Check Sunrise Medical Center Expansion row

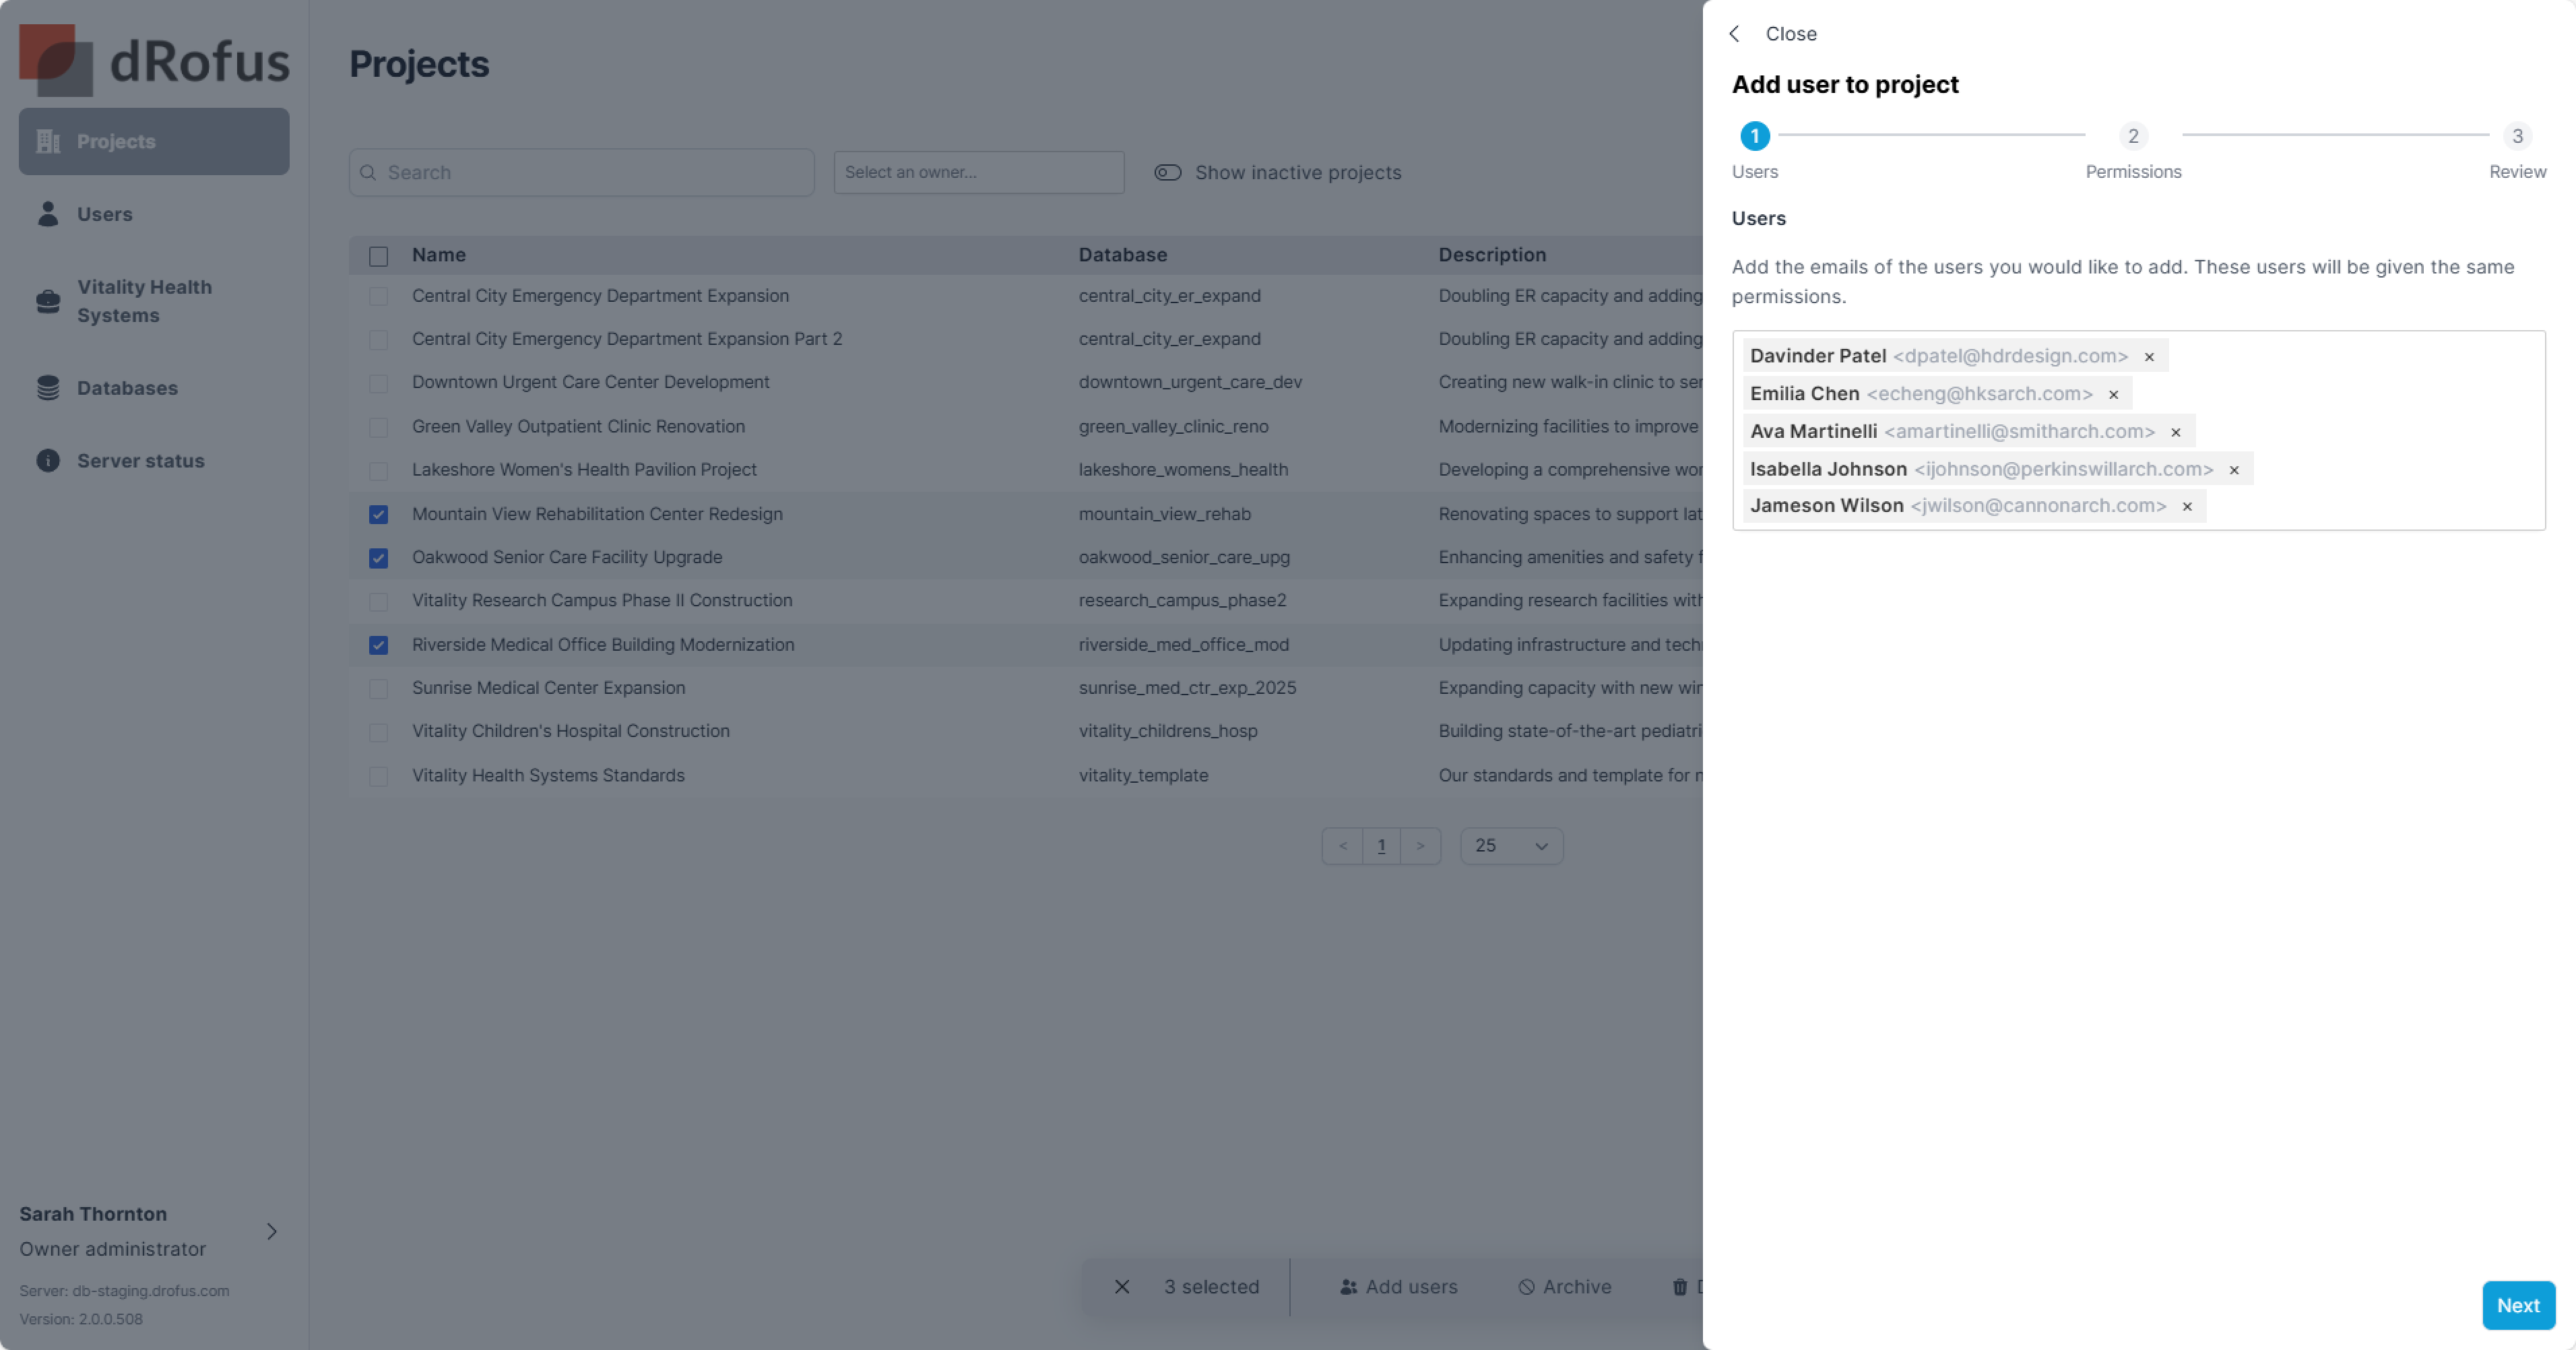coord(378,688)
